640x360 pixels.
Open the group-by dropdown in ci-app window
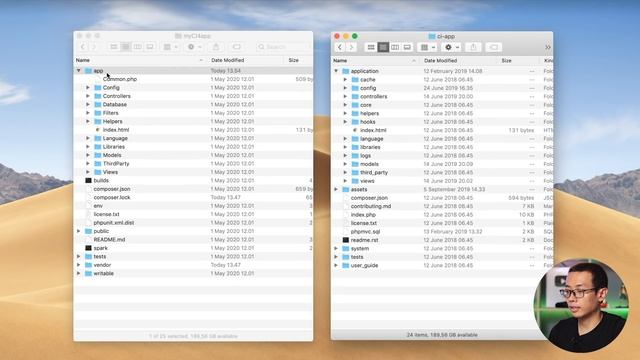(427, 47)
